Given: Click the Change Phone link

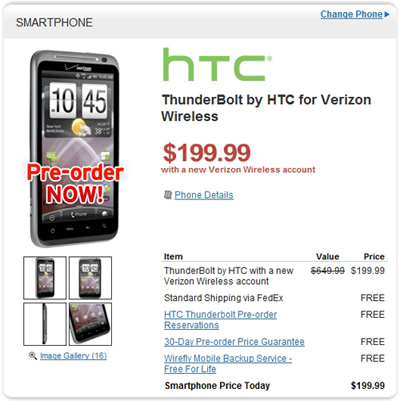Looking at the screenshot, I should point(351,14).
